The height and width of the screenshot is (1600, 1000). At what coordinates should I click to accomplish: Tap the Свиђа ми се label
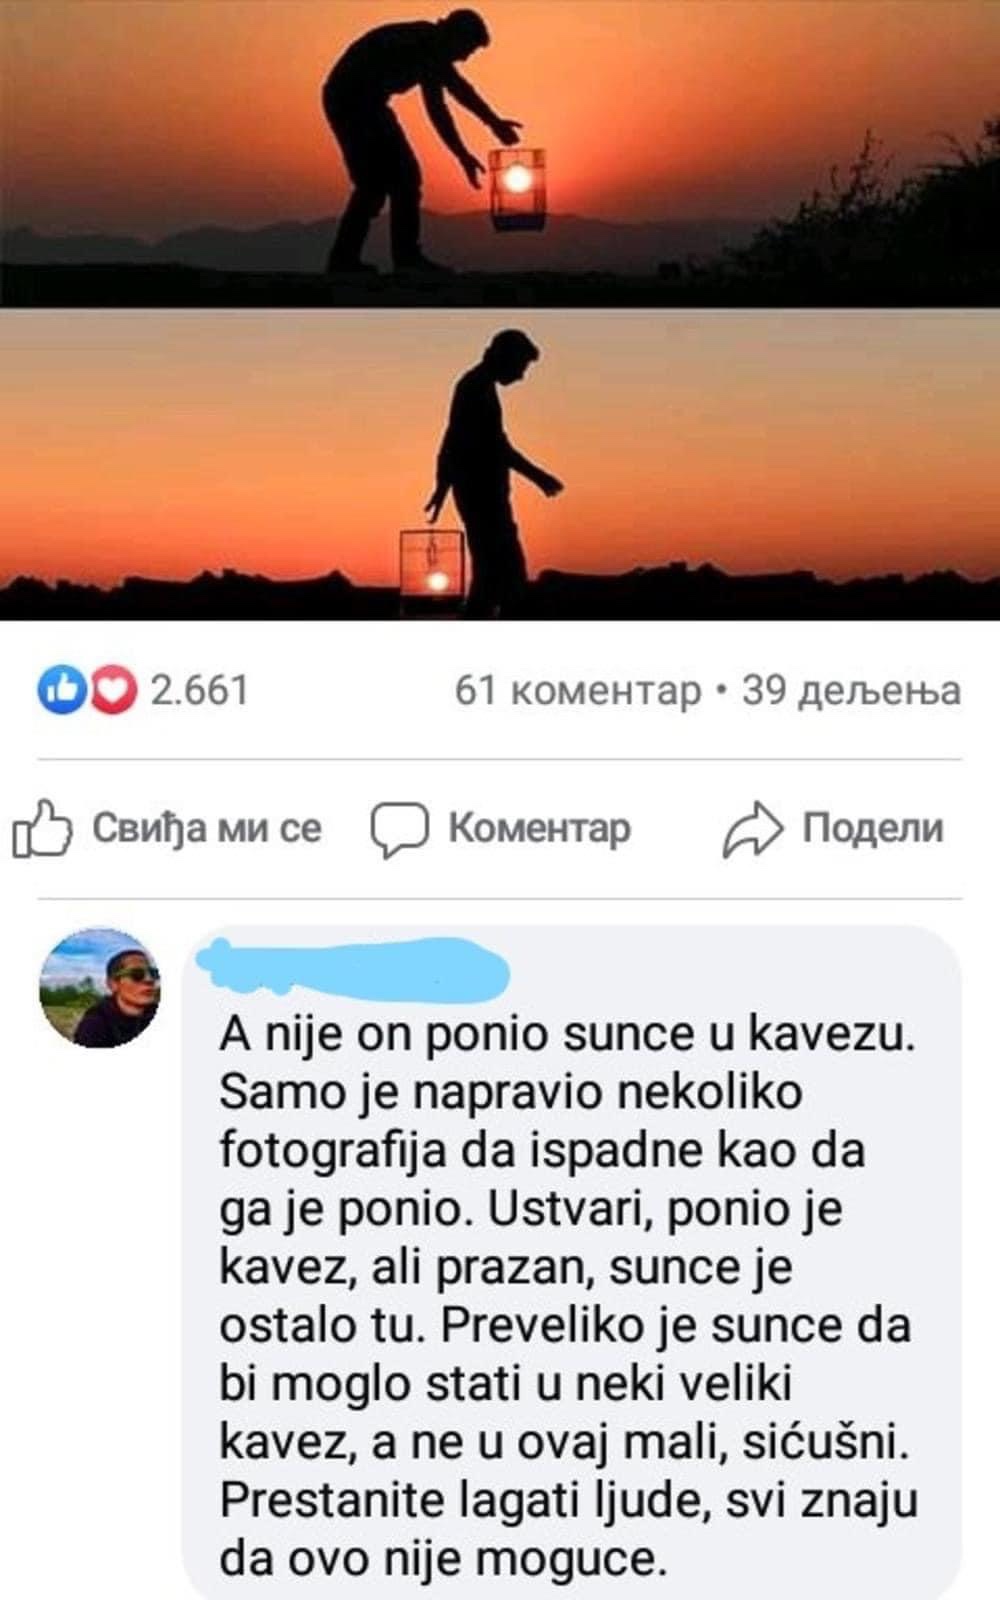[207, 828]
